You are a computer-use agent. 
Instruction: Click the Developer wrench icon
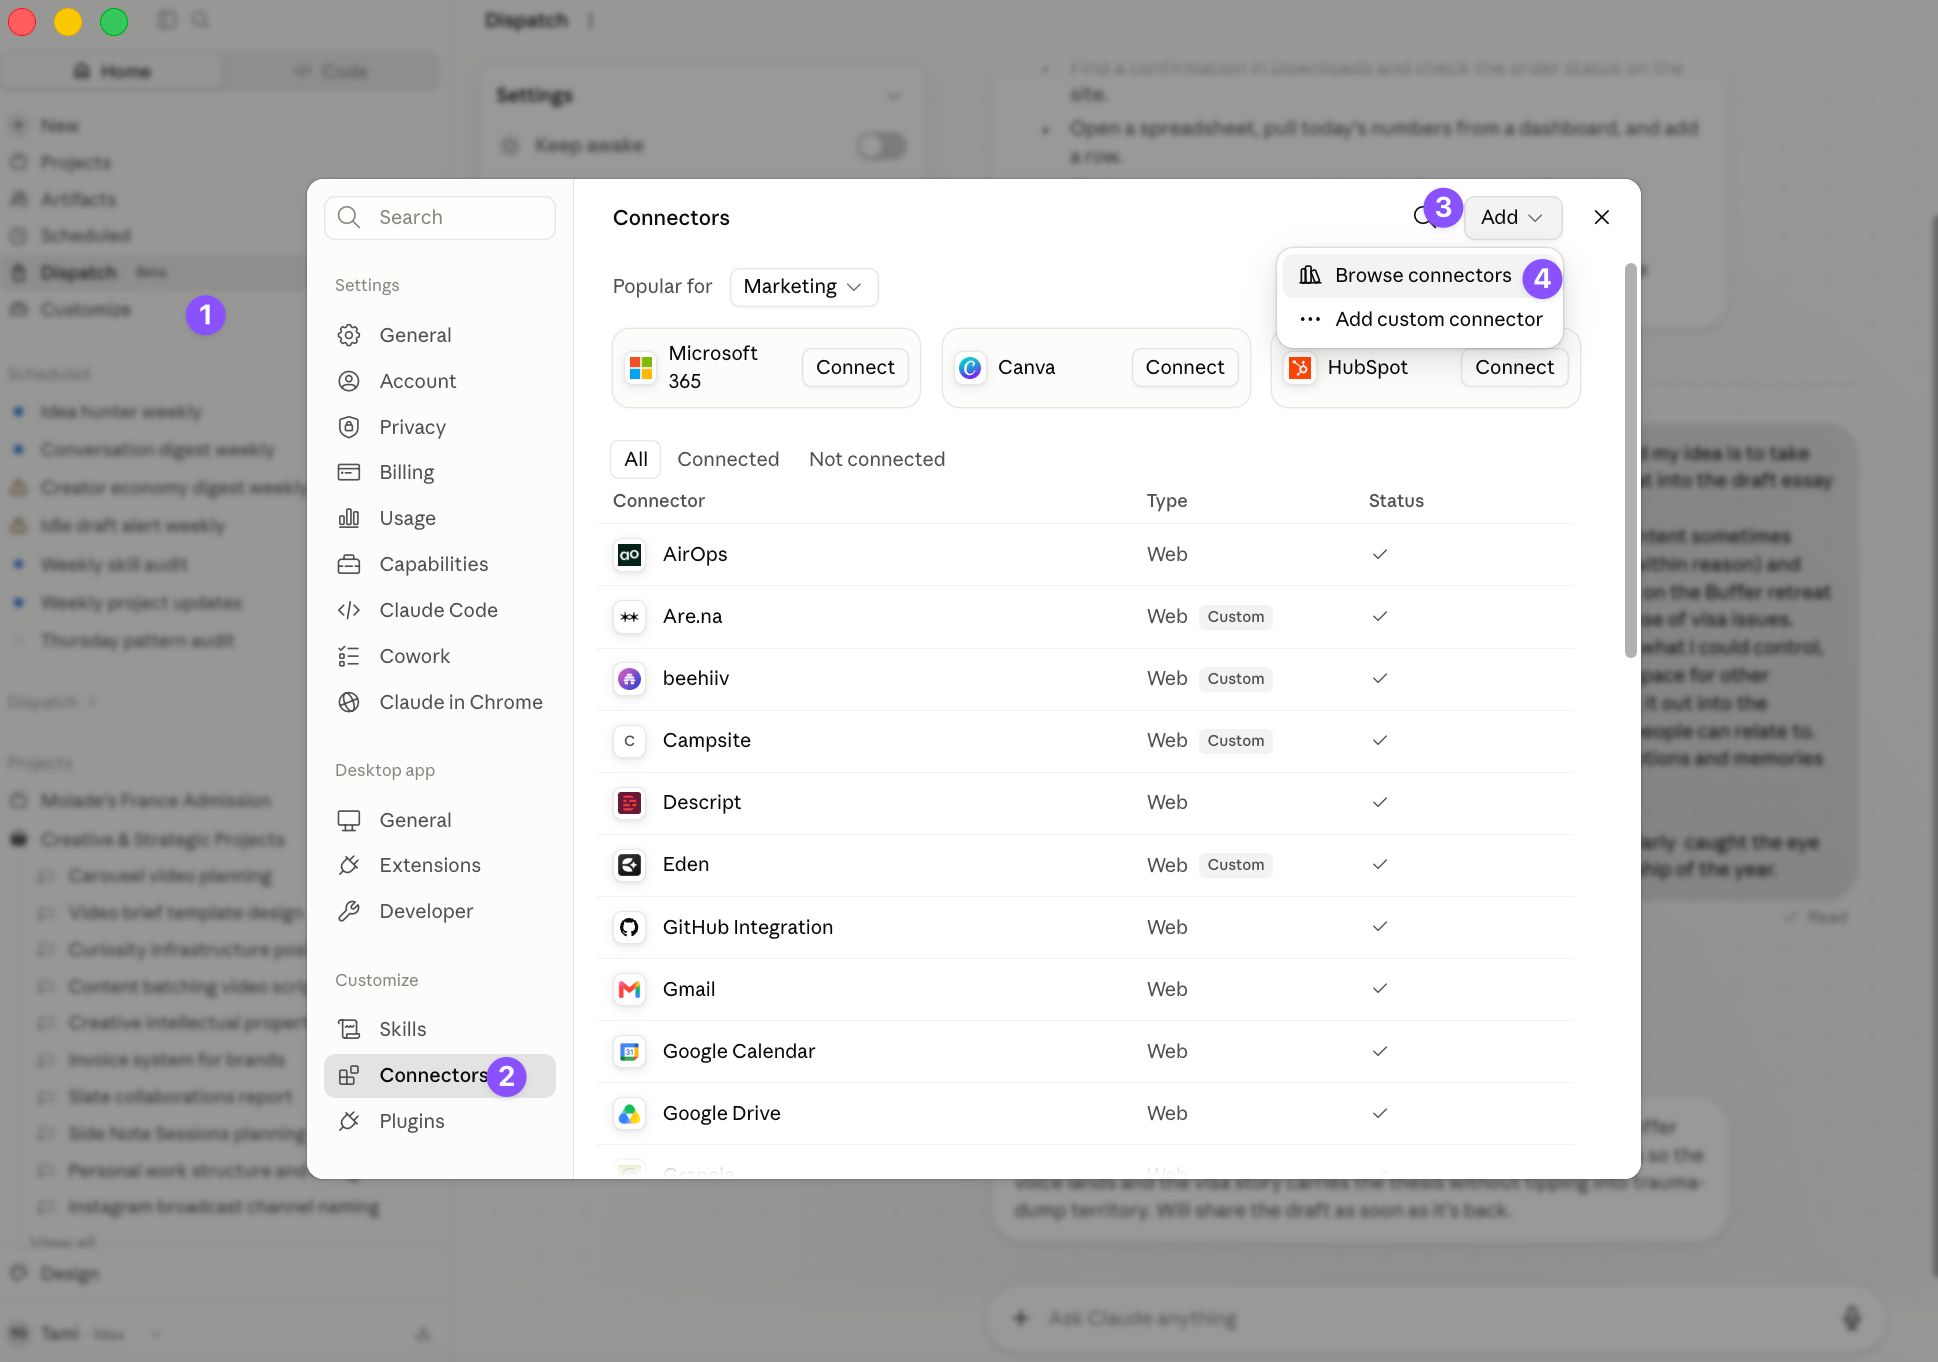coord(349,911)
